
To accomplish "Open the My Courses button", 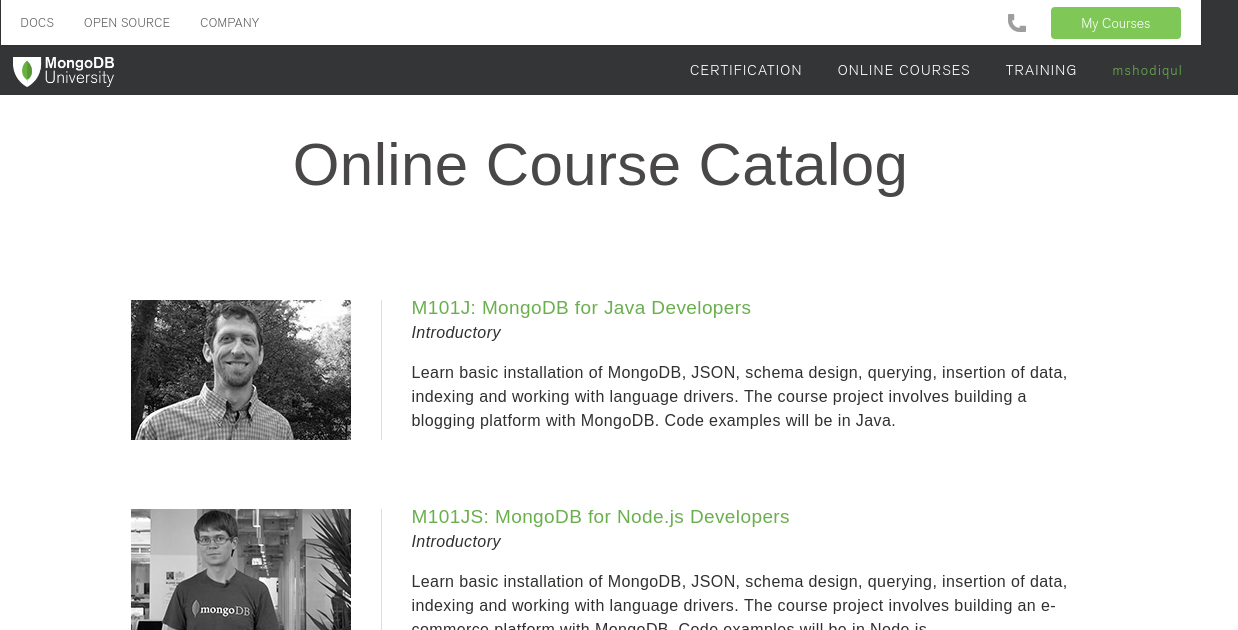I will click(x=1115, y=23).
